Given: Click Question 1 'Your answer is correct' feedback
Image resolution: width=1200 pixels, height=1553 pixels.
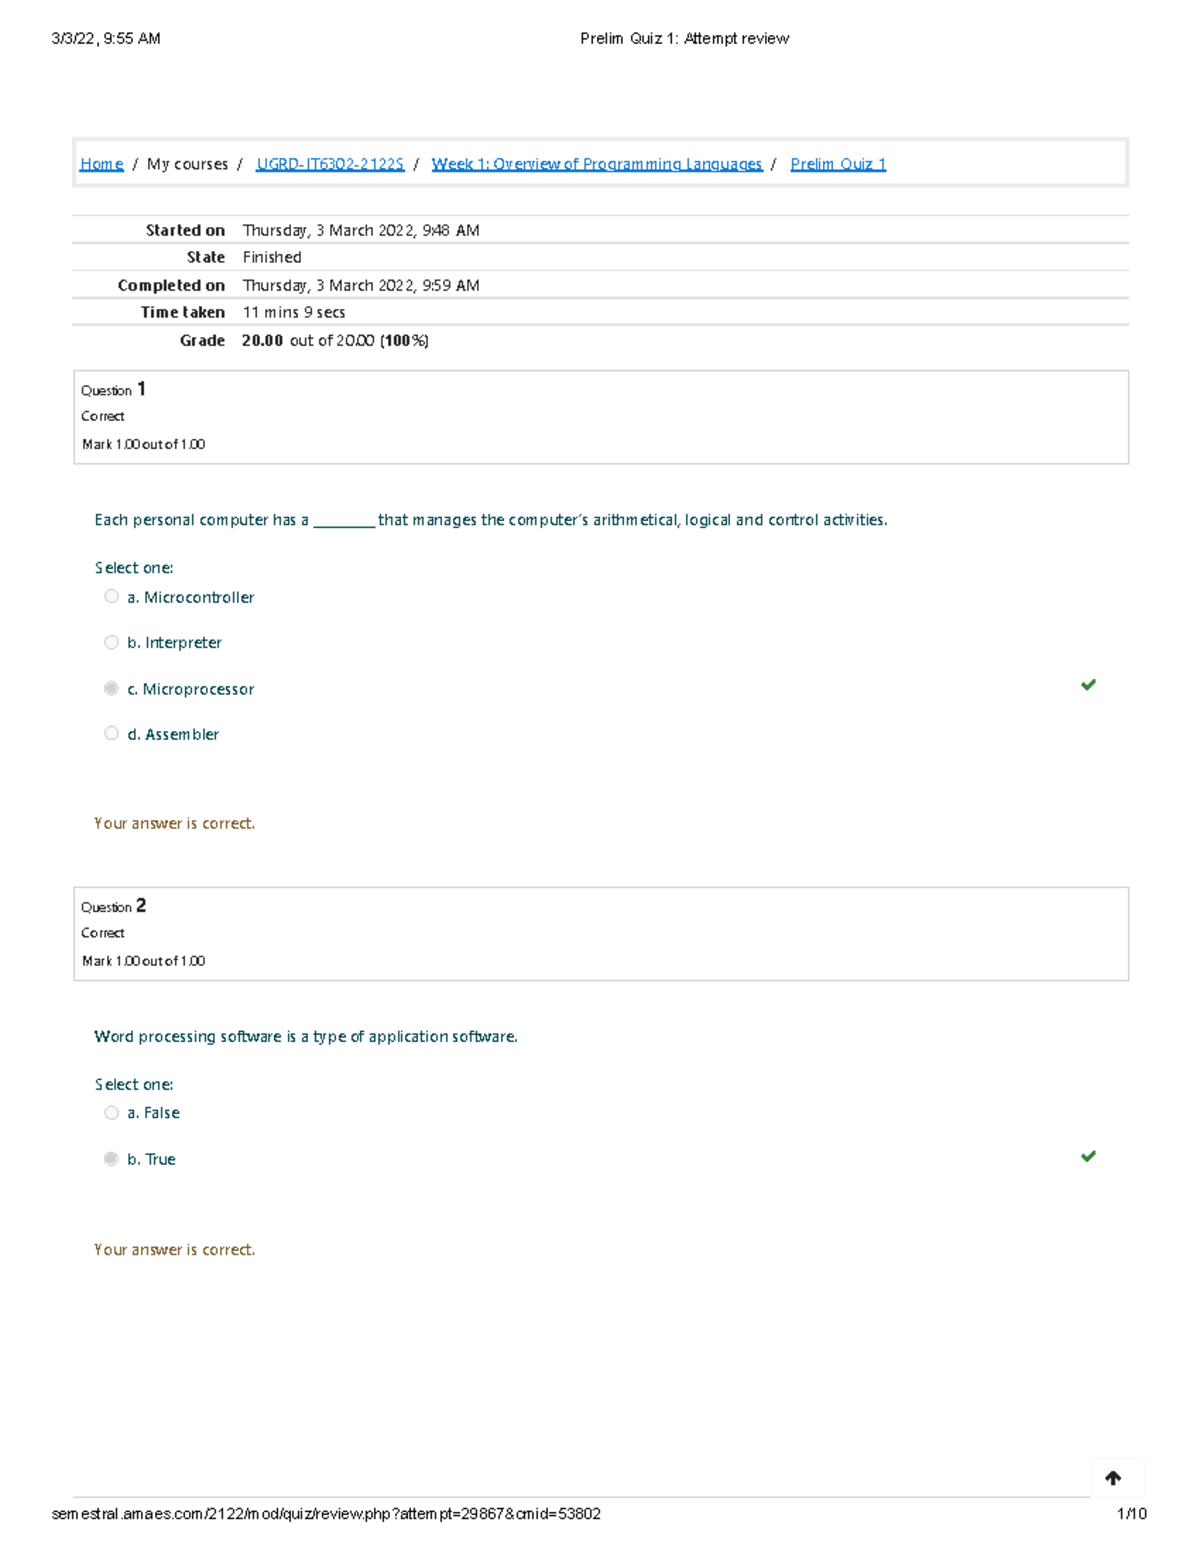Looking at the screenshot, I should [x=174, y=824].
